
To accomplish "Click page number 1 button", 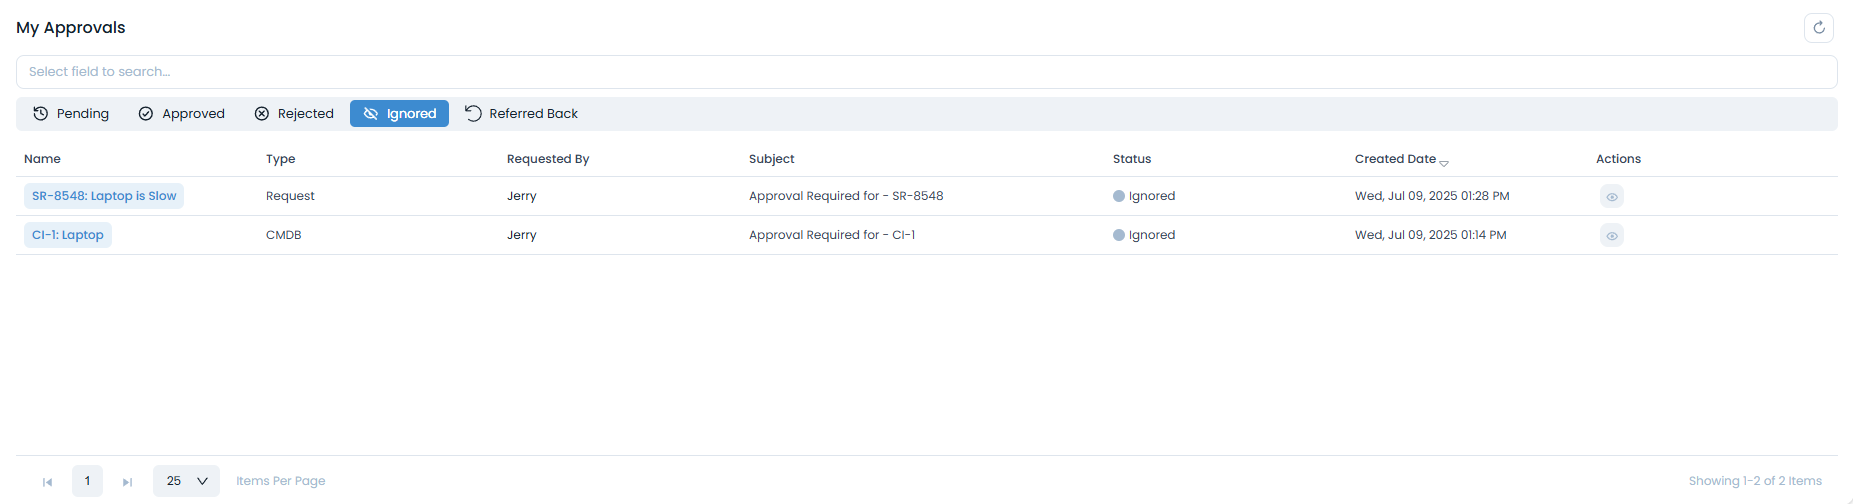I will point(87,481).
